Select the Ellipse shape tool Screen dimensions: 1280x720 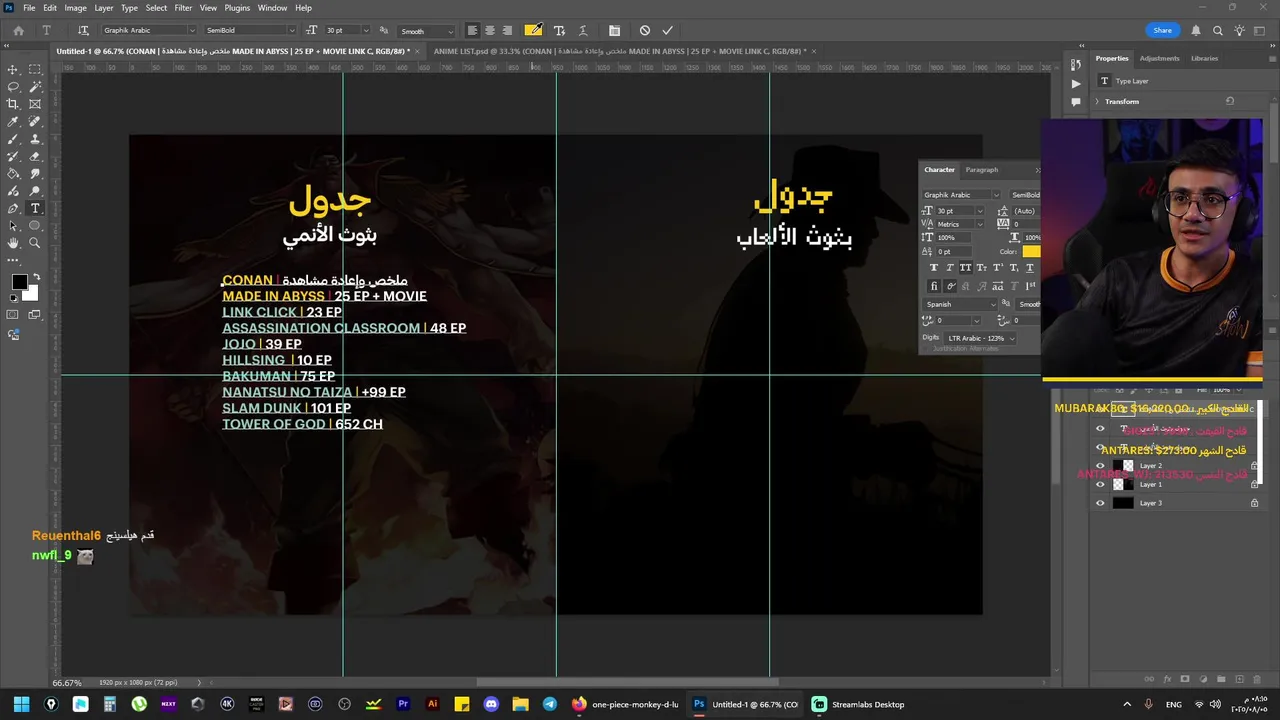(x=35, y=226)
